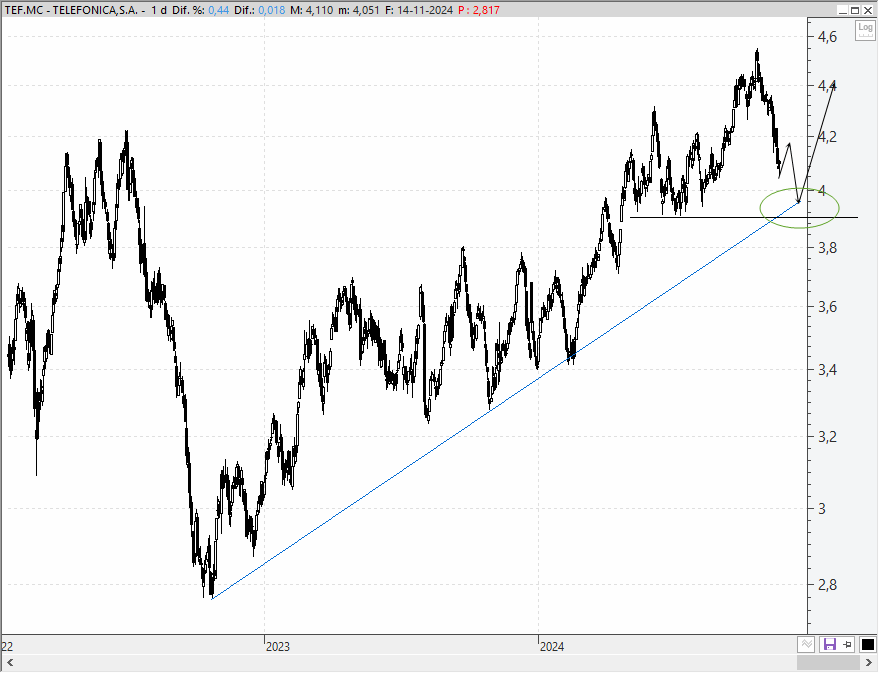The width and height of the screenshot is (879, 673).
Task: Click the Dif. value 0,018
Action: pos(272,10)
